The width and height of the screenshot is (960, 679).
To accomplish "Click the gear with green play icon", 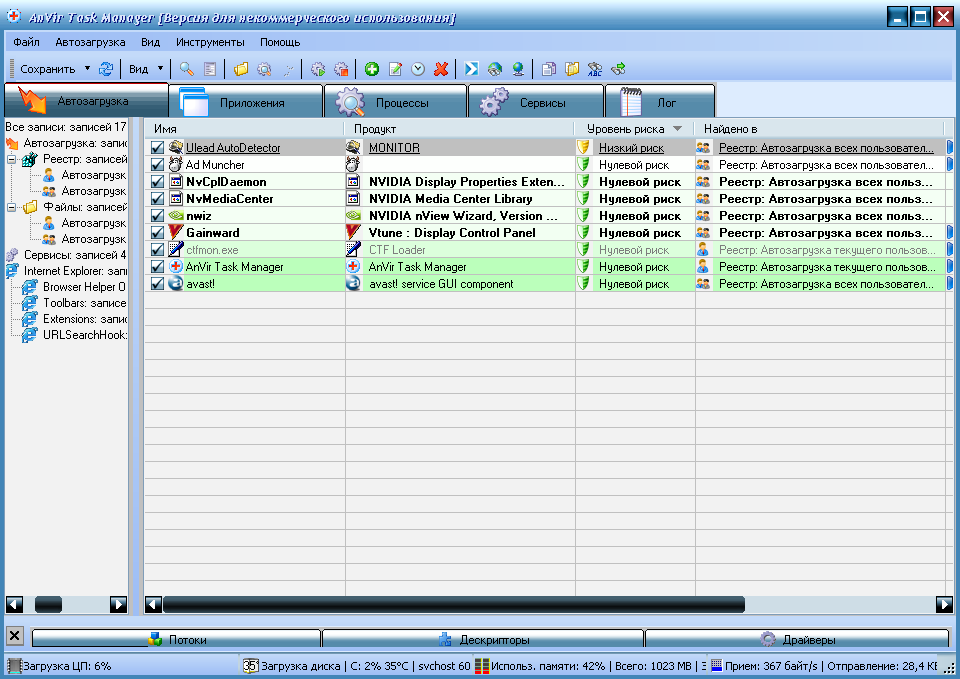I will click(x=318, y=69).
